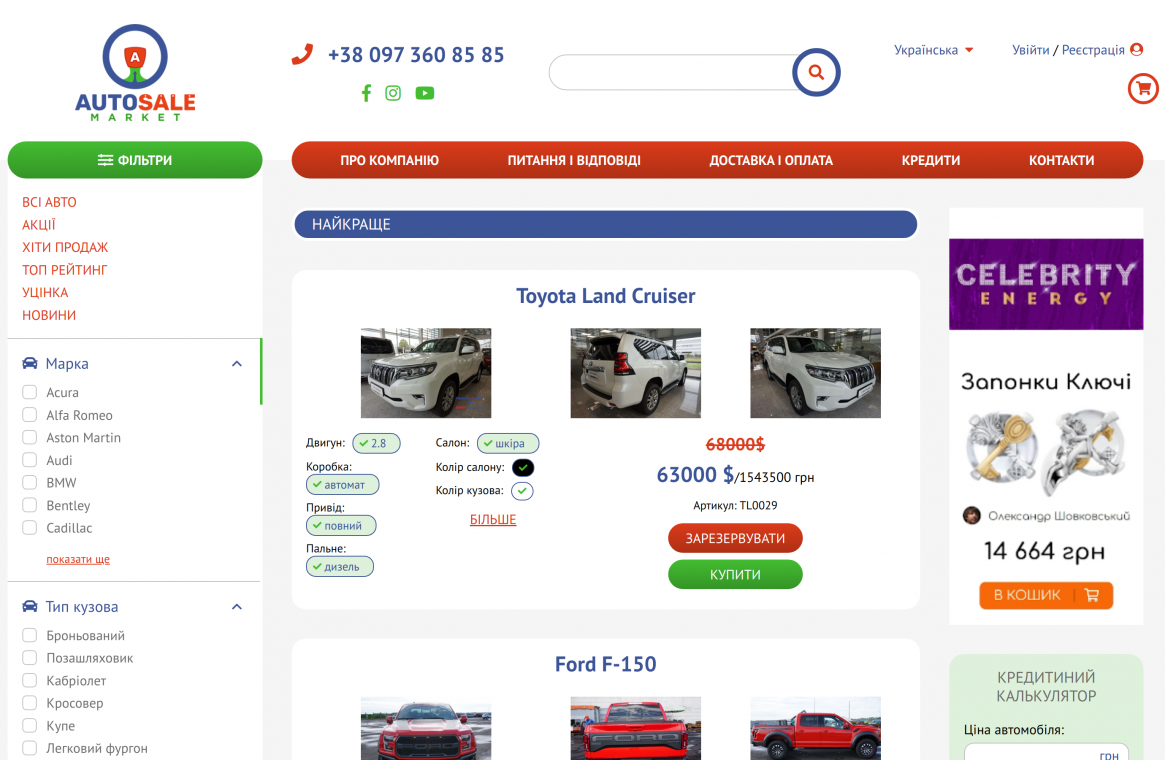Click the magnifier search button
This screenshot has height=760, width=1165.
816,72
